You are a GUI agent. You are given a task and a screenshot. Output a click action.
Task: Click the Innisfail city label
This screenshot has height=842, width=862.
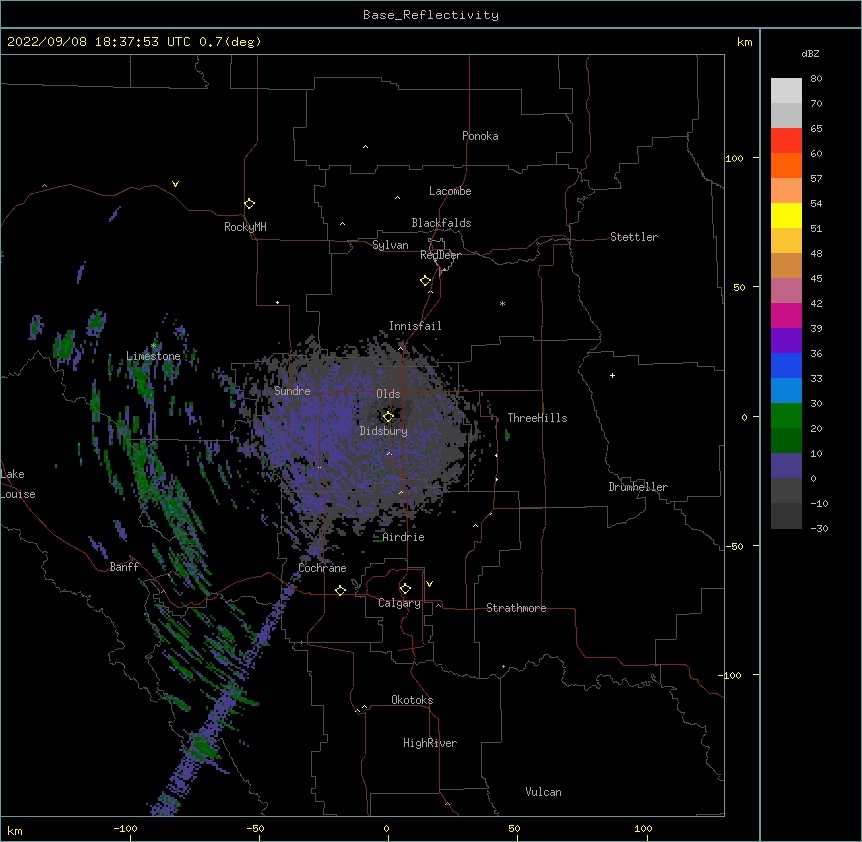[x=415, y=326]
